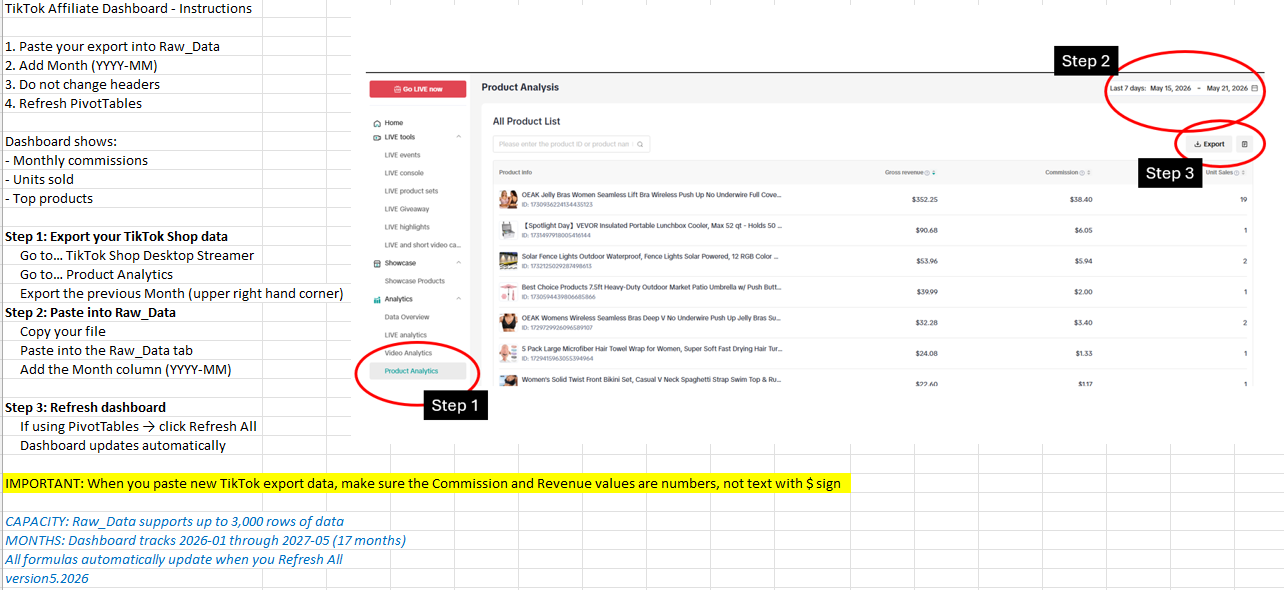Select 'TikTok Affiliate Dashboard - Instructions' cell
The image size is (1284, 590).
click(128, 8)
